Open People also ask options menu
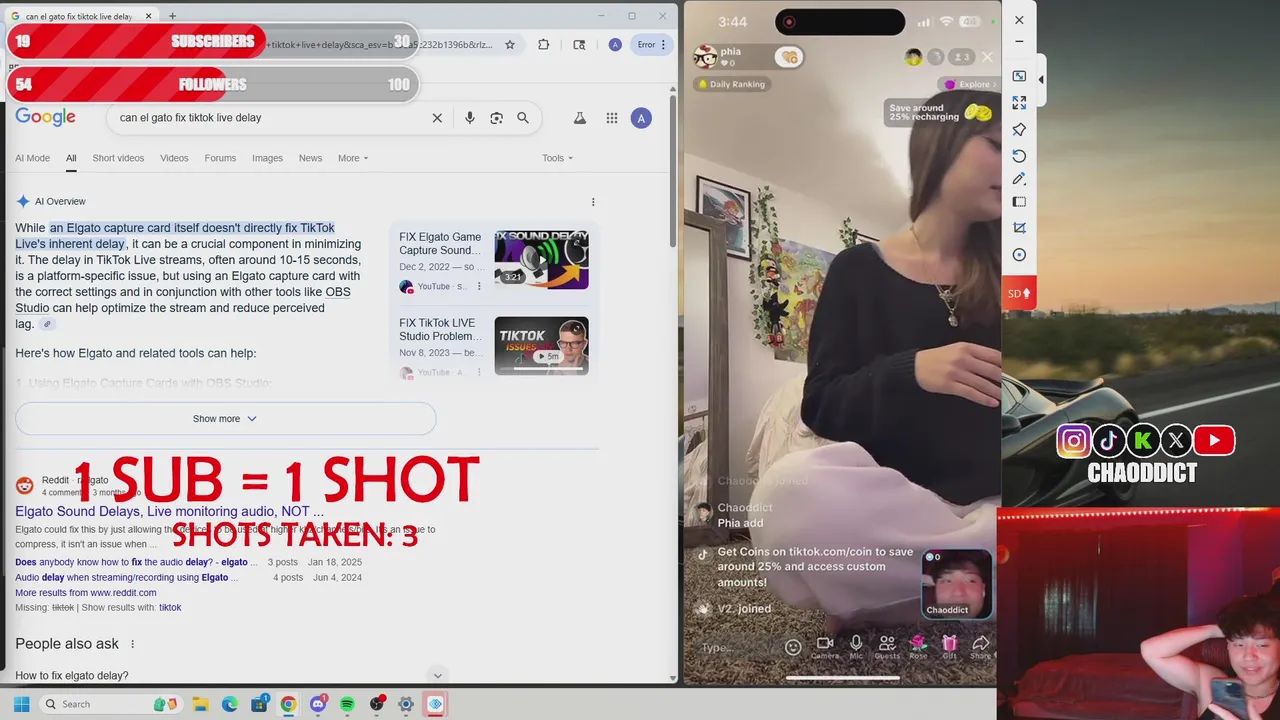 (x=132, y=644)
